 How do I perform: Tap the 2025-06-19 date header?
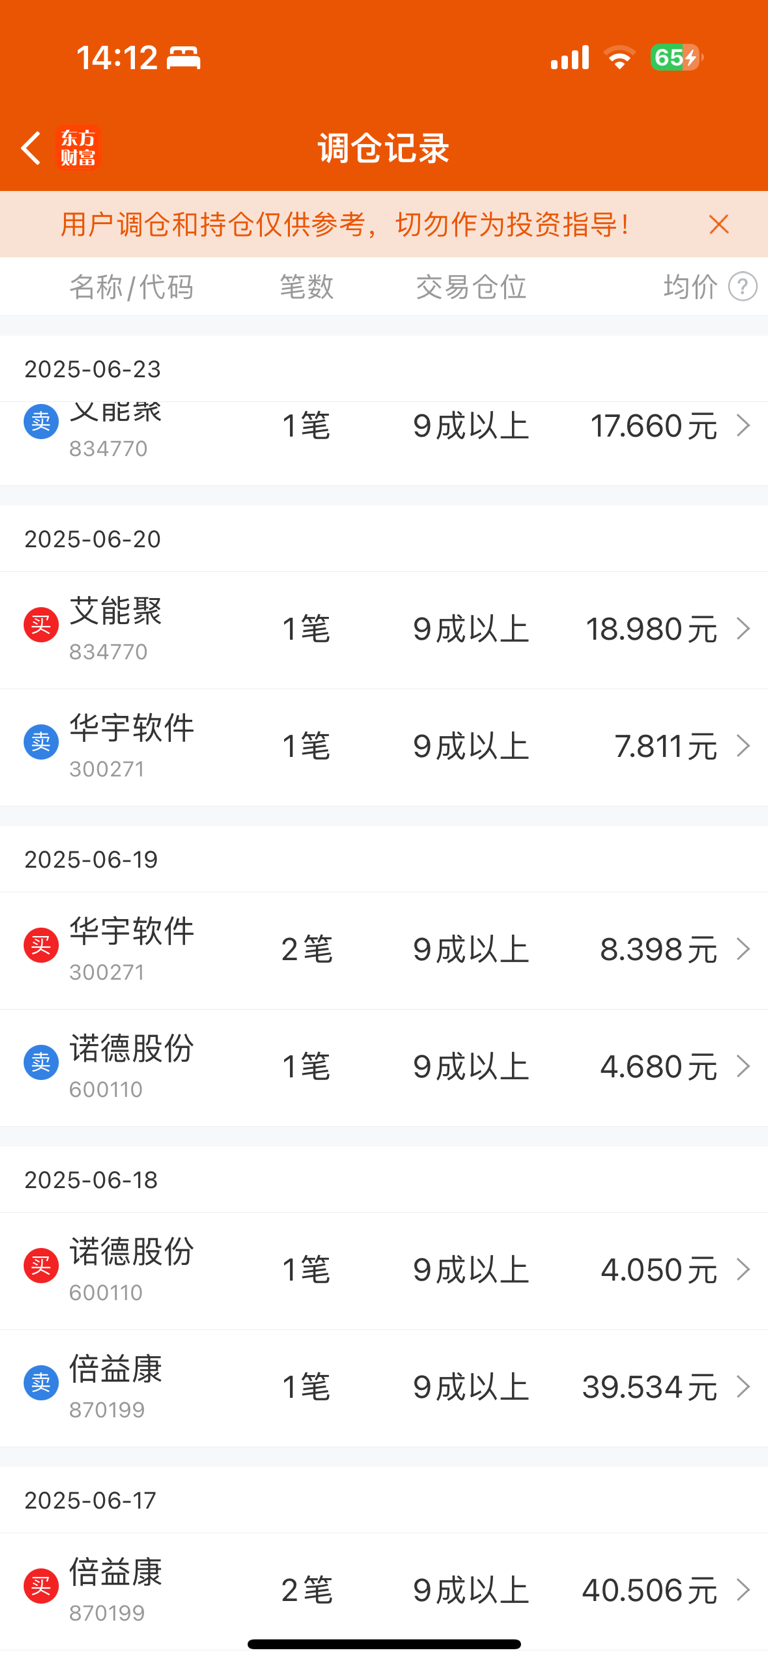tap(91, 860)
